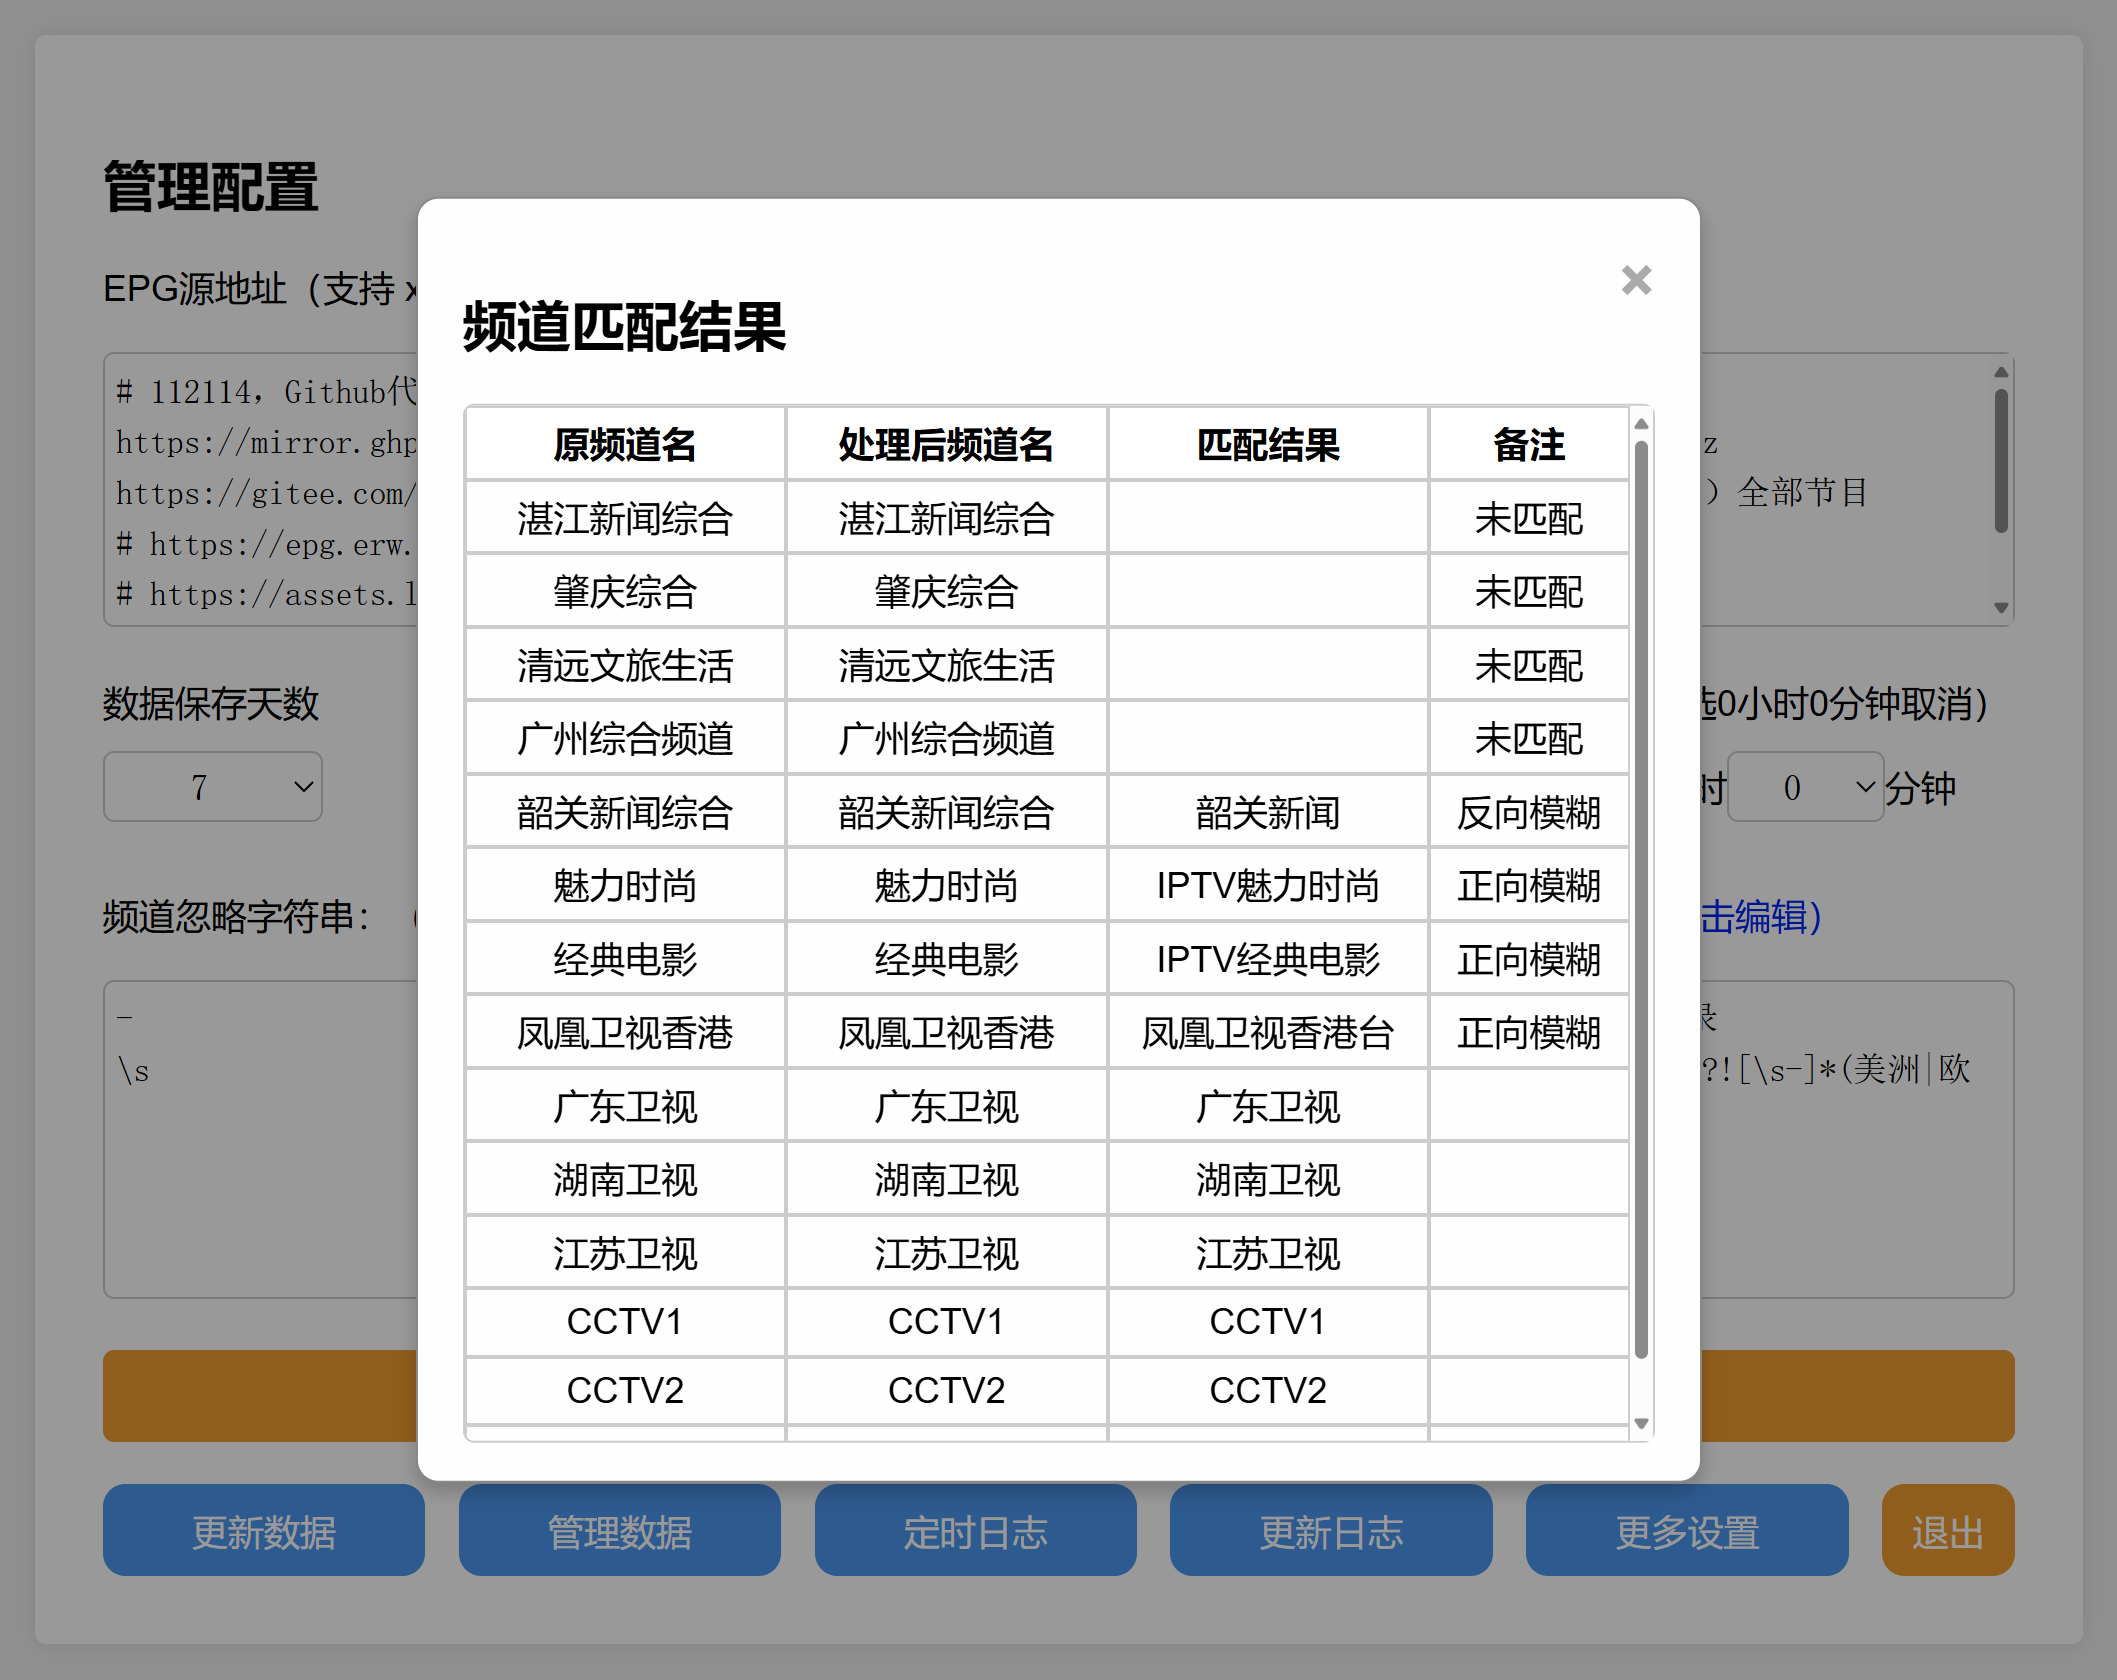
Task: Select 肇庆综合 in the processed channel column
Action: click(946, 592)
